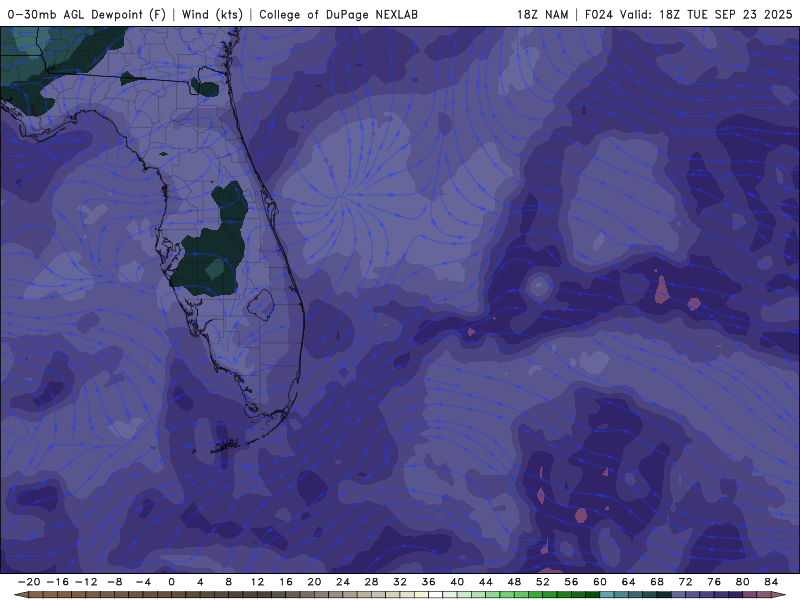Image resolution: width=800 pixels, height=600 pixels.
Task: Choose the 56 dewpoint legend value
Action: (571, 582)
